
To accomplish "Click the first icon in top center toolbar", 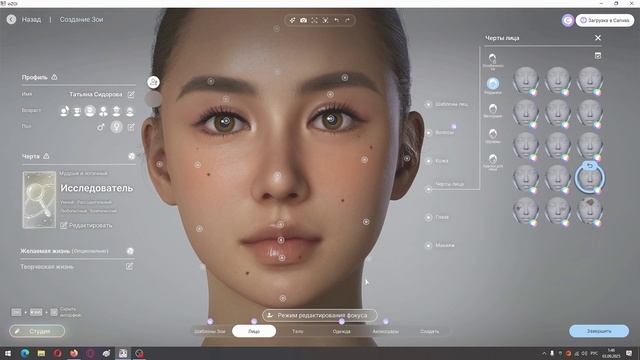I will [292, 20].
